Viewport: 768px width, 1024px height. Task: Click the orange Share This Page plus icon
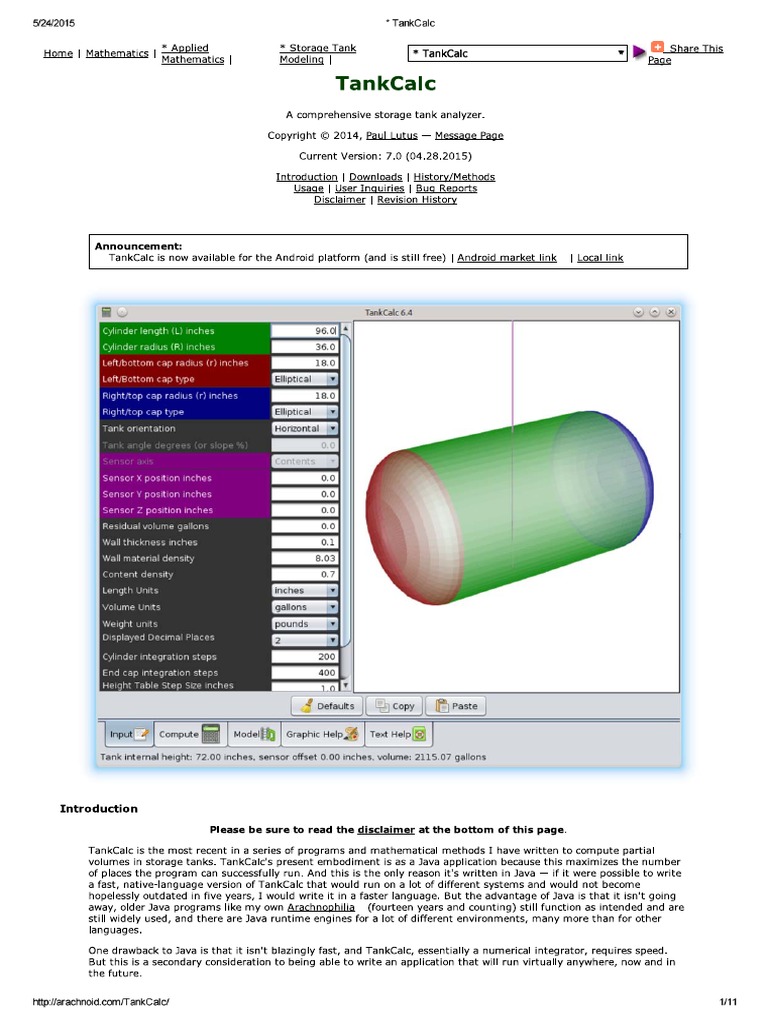click(x=657, y=47)
